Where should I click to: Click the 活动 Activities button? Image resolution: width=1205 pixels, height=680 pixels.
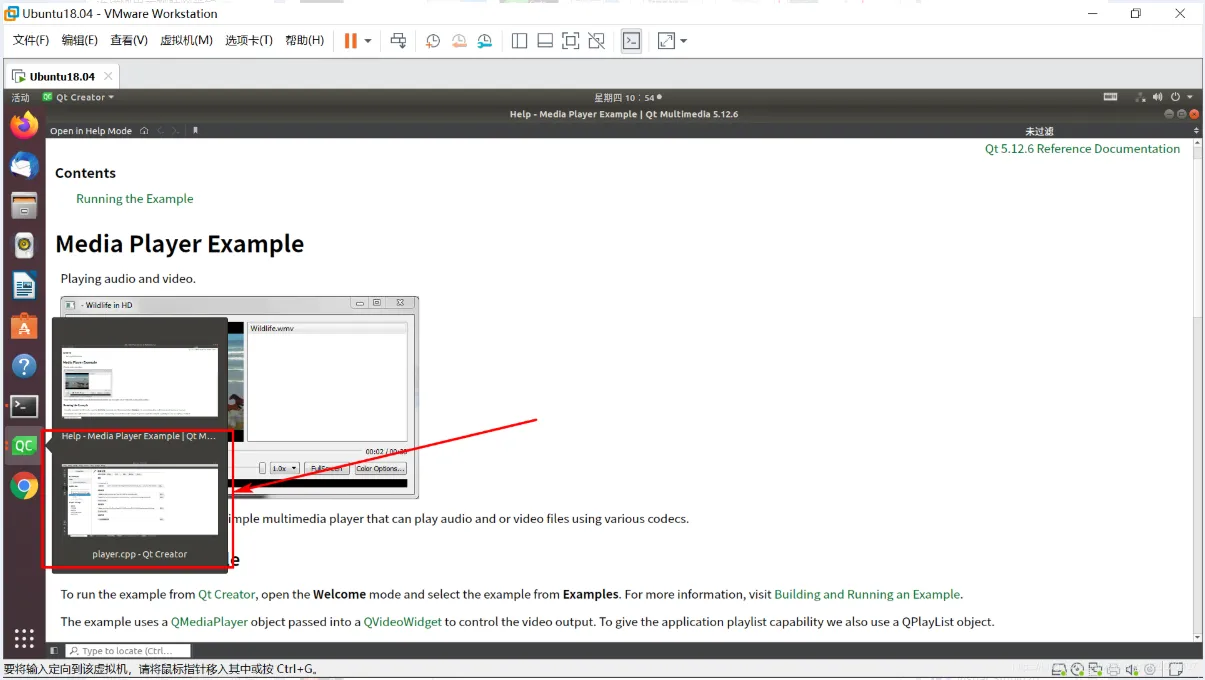tap(21, 98)
